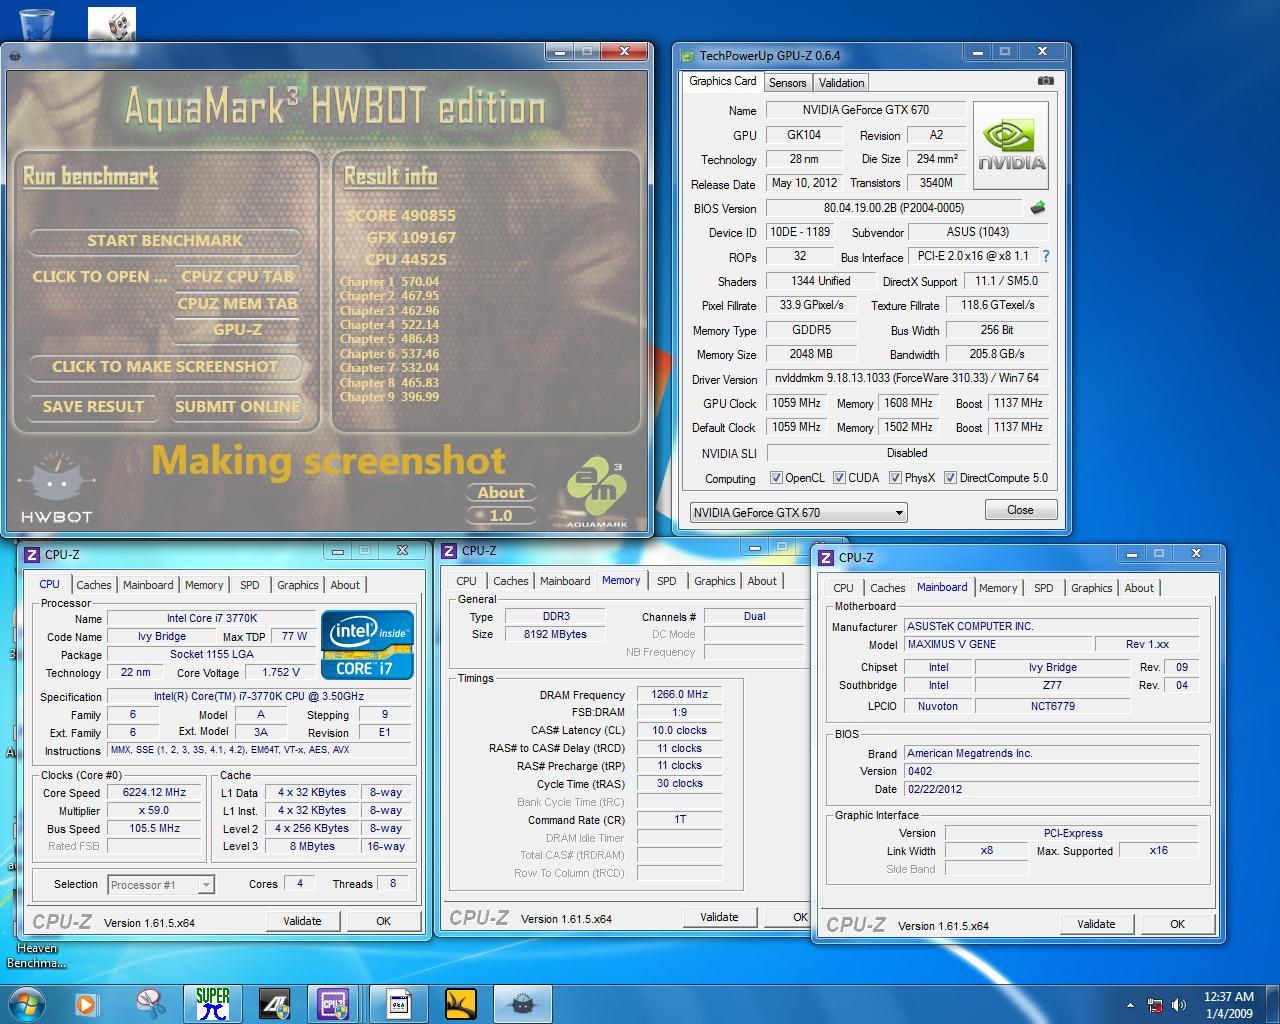Open the NVIDIA GeForce GTX 670 GPU dropdown
The height and width of the screenshot is (1024, 1280).
click(798, 512)
